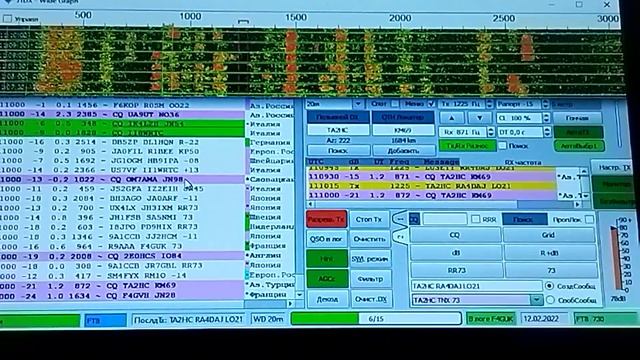Click the QTH locator field KM69

point(403,130)
